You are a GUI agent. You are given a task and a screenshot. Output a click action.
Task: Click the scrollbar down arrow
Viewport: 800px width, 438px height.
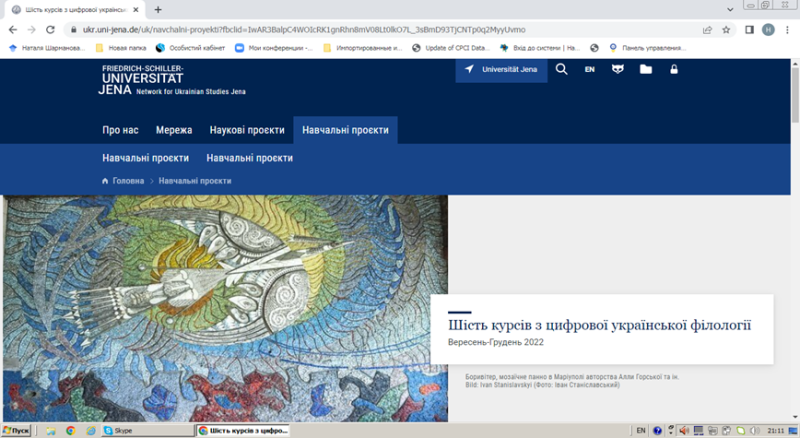point(795,417)
